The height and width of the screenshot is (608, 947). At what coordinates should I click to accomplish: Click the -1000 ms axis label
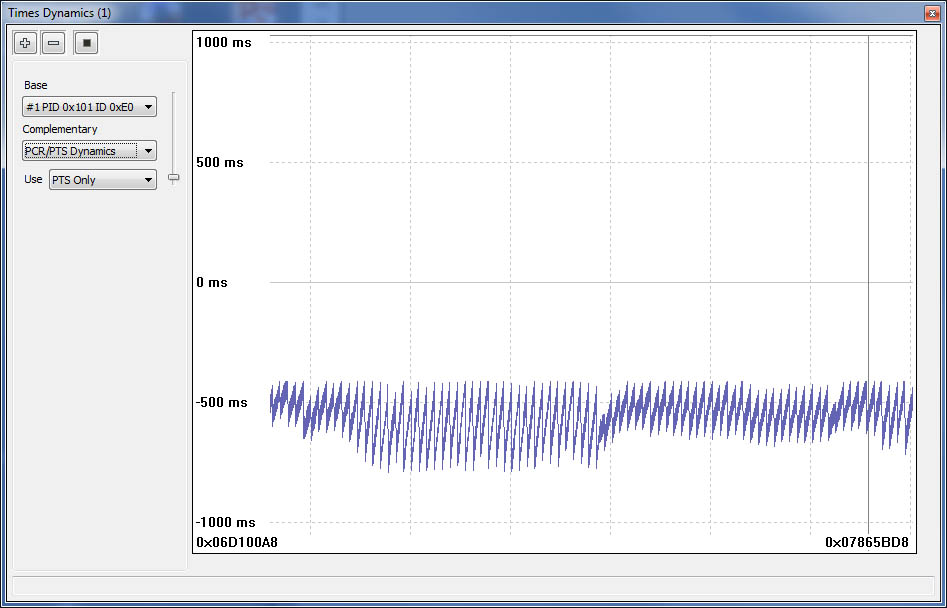226,522
